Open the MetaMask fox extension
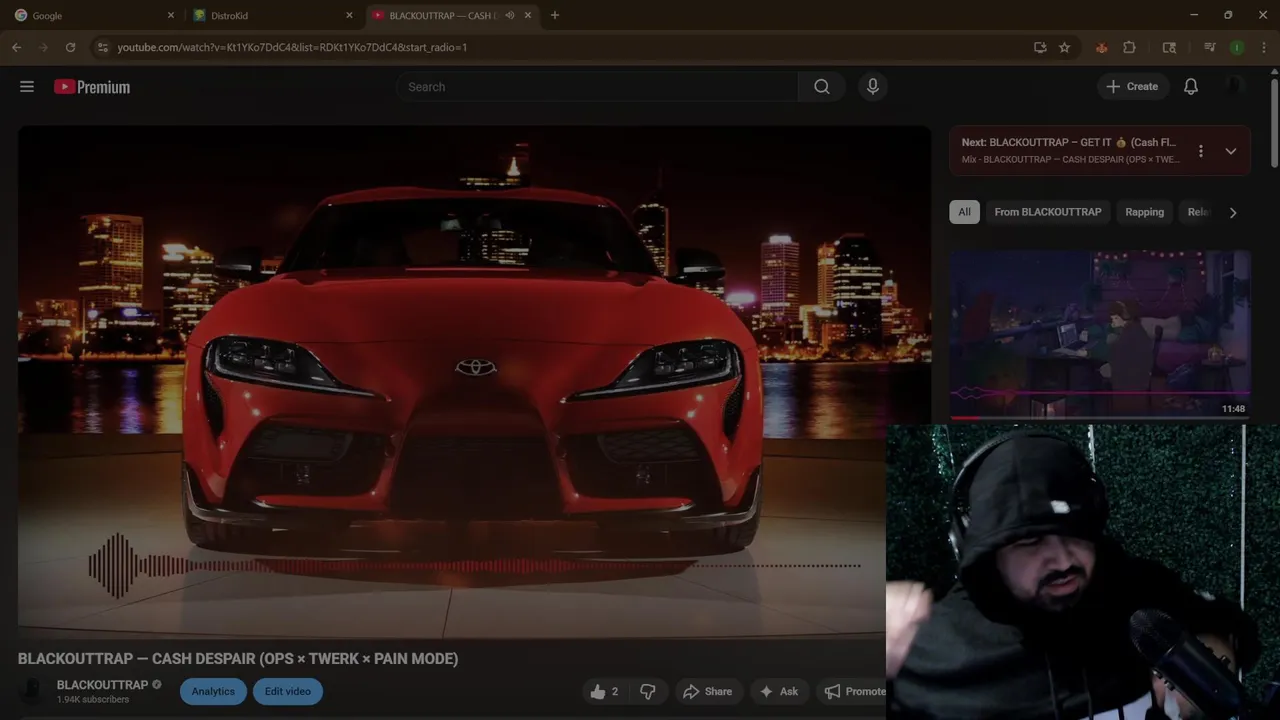1280x720 pixels. pyautogui.click(x=1101, y=47)
